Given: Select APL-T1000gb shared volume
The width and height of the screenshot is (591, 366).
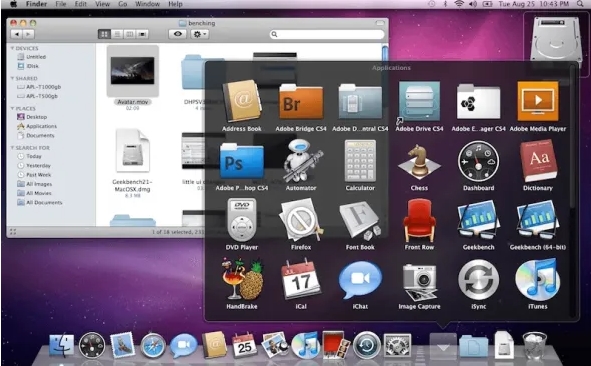Looking at the screenshot, I should (39, 87).
